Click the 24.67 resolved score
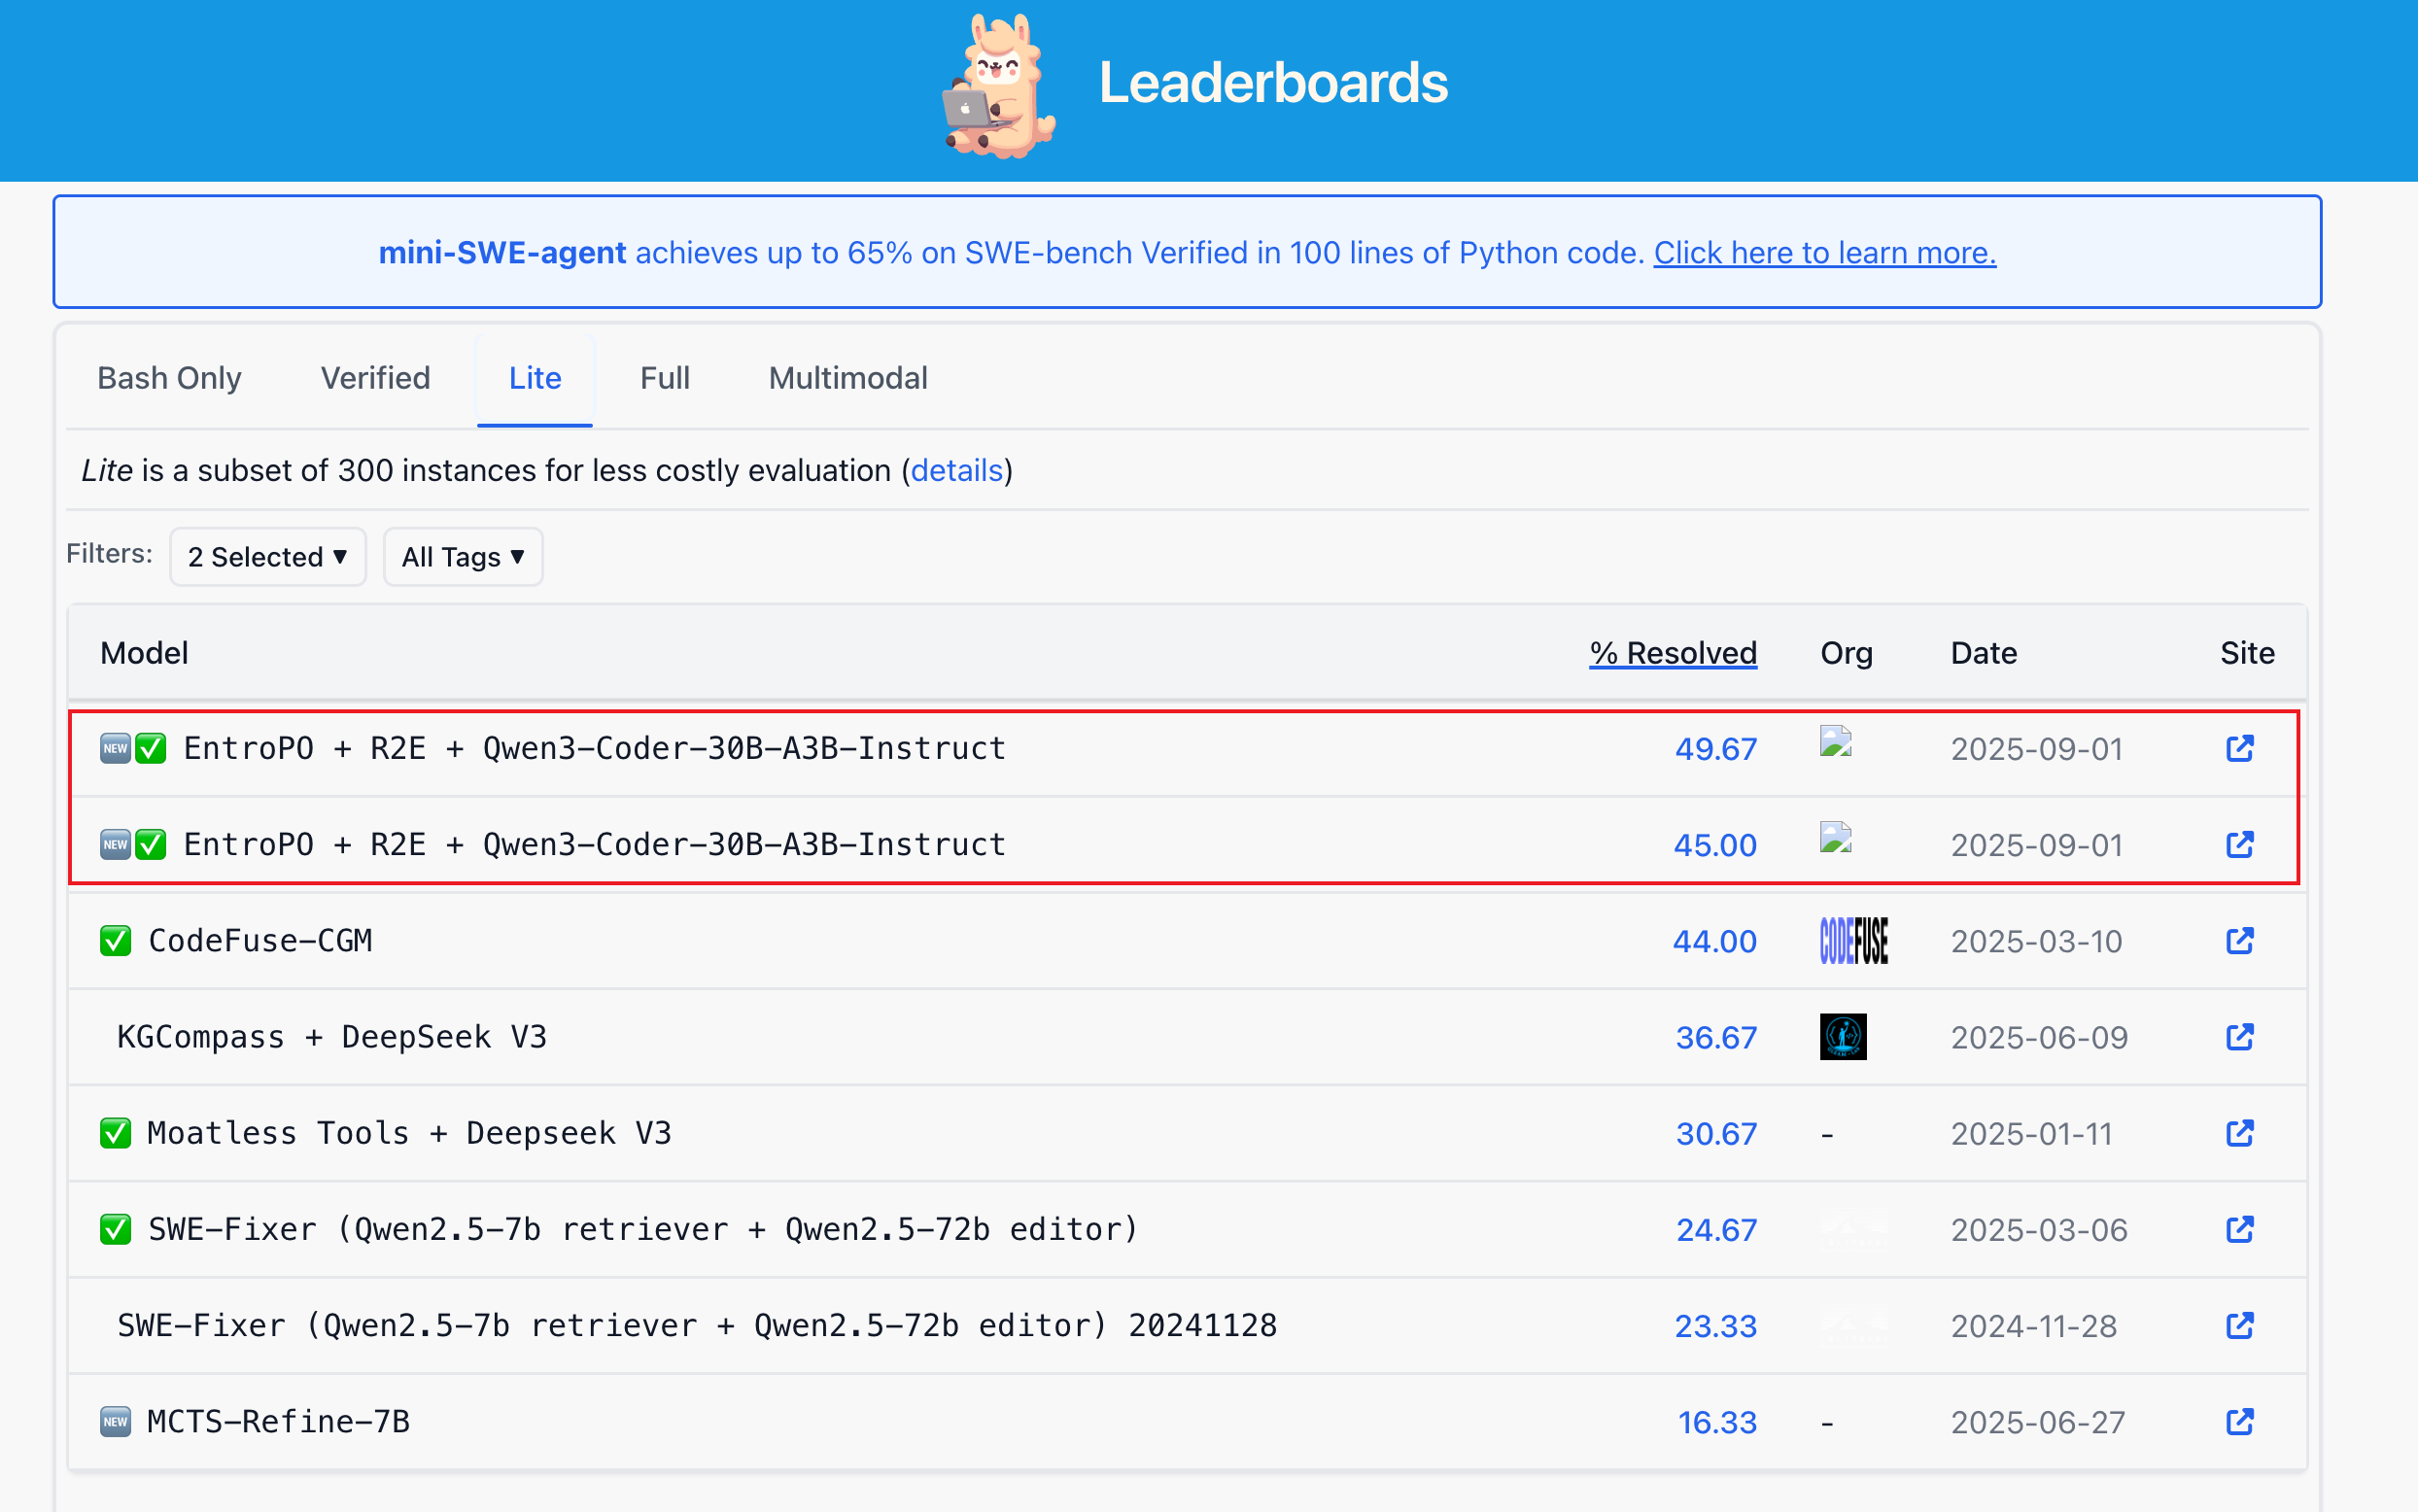Viewport: 2418px width, 1512px height. [x=1716, y=1229]
